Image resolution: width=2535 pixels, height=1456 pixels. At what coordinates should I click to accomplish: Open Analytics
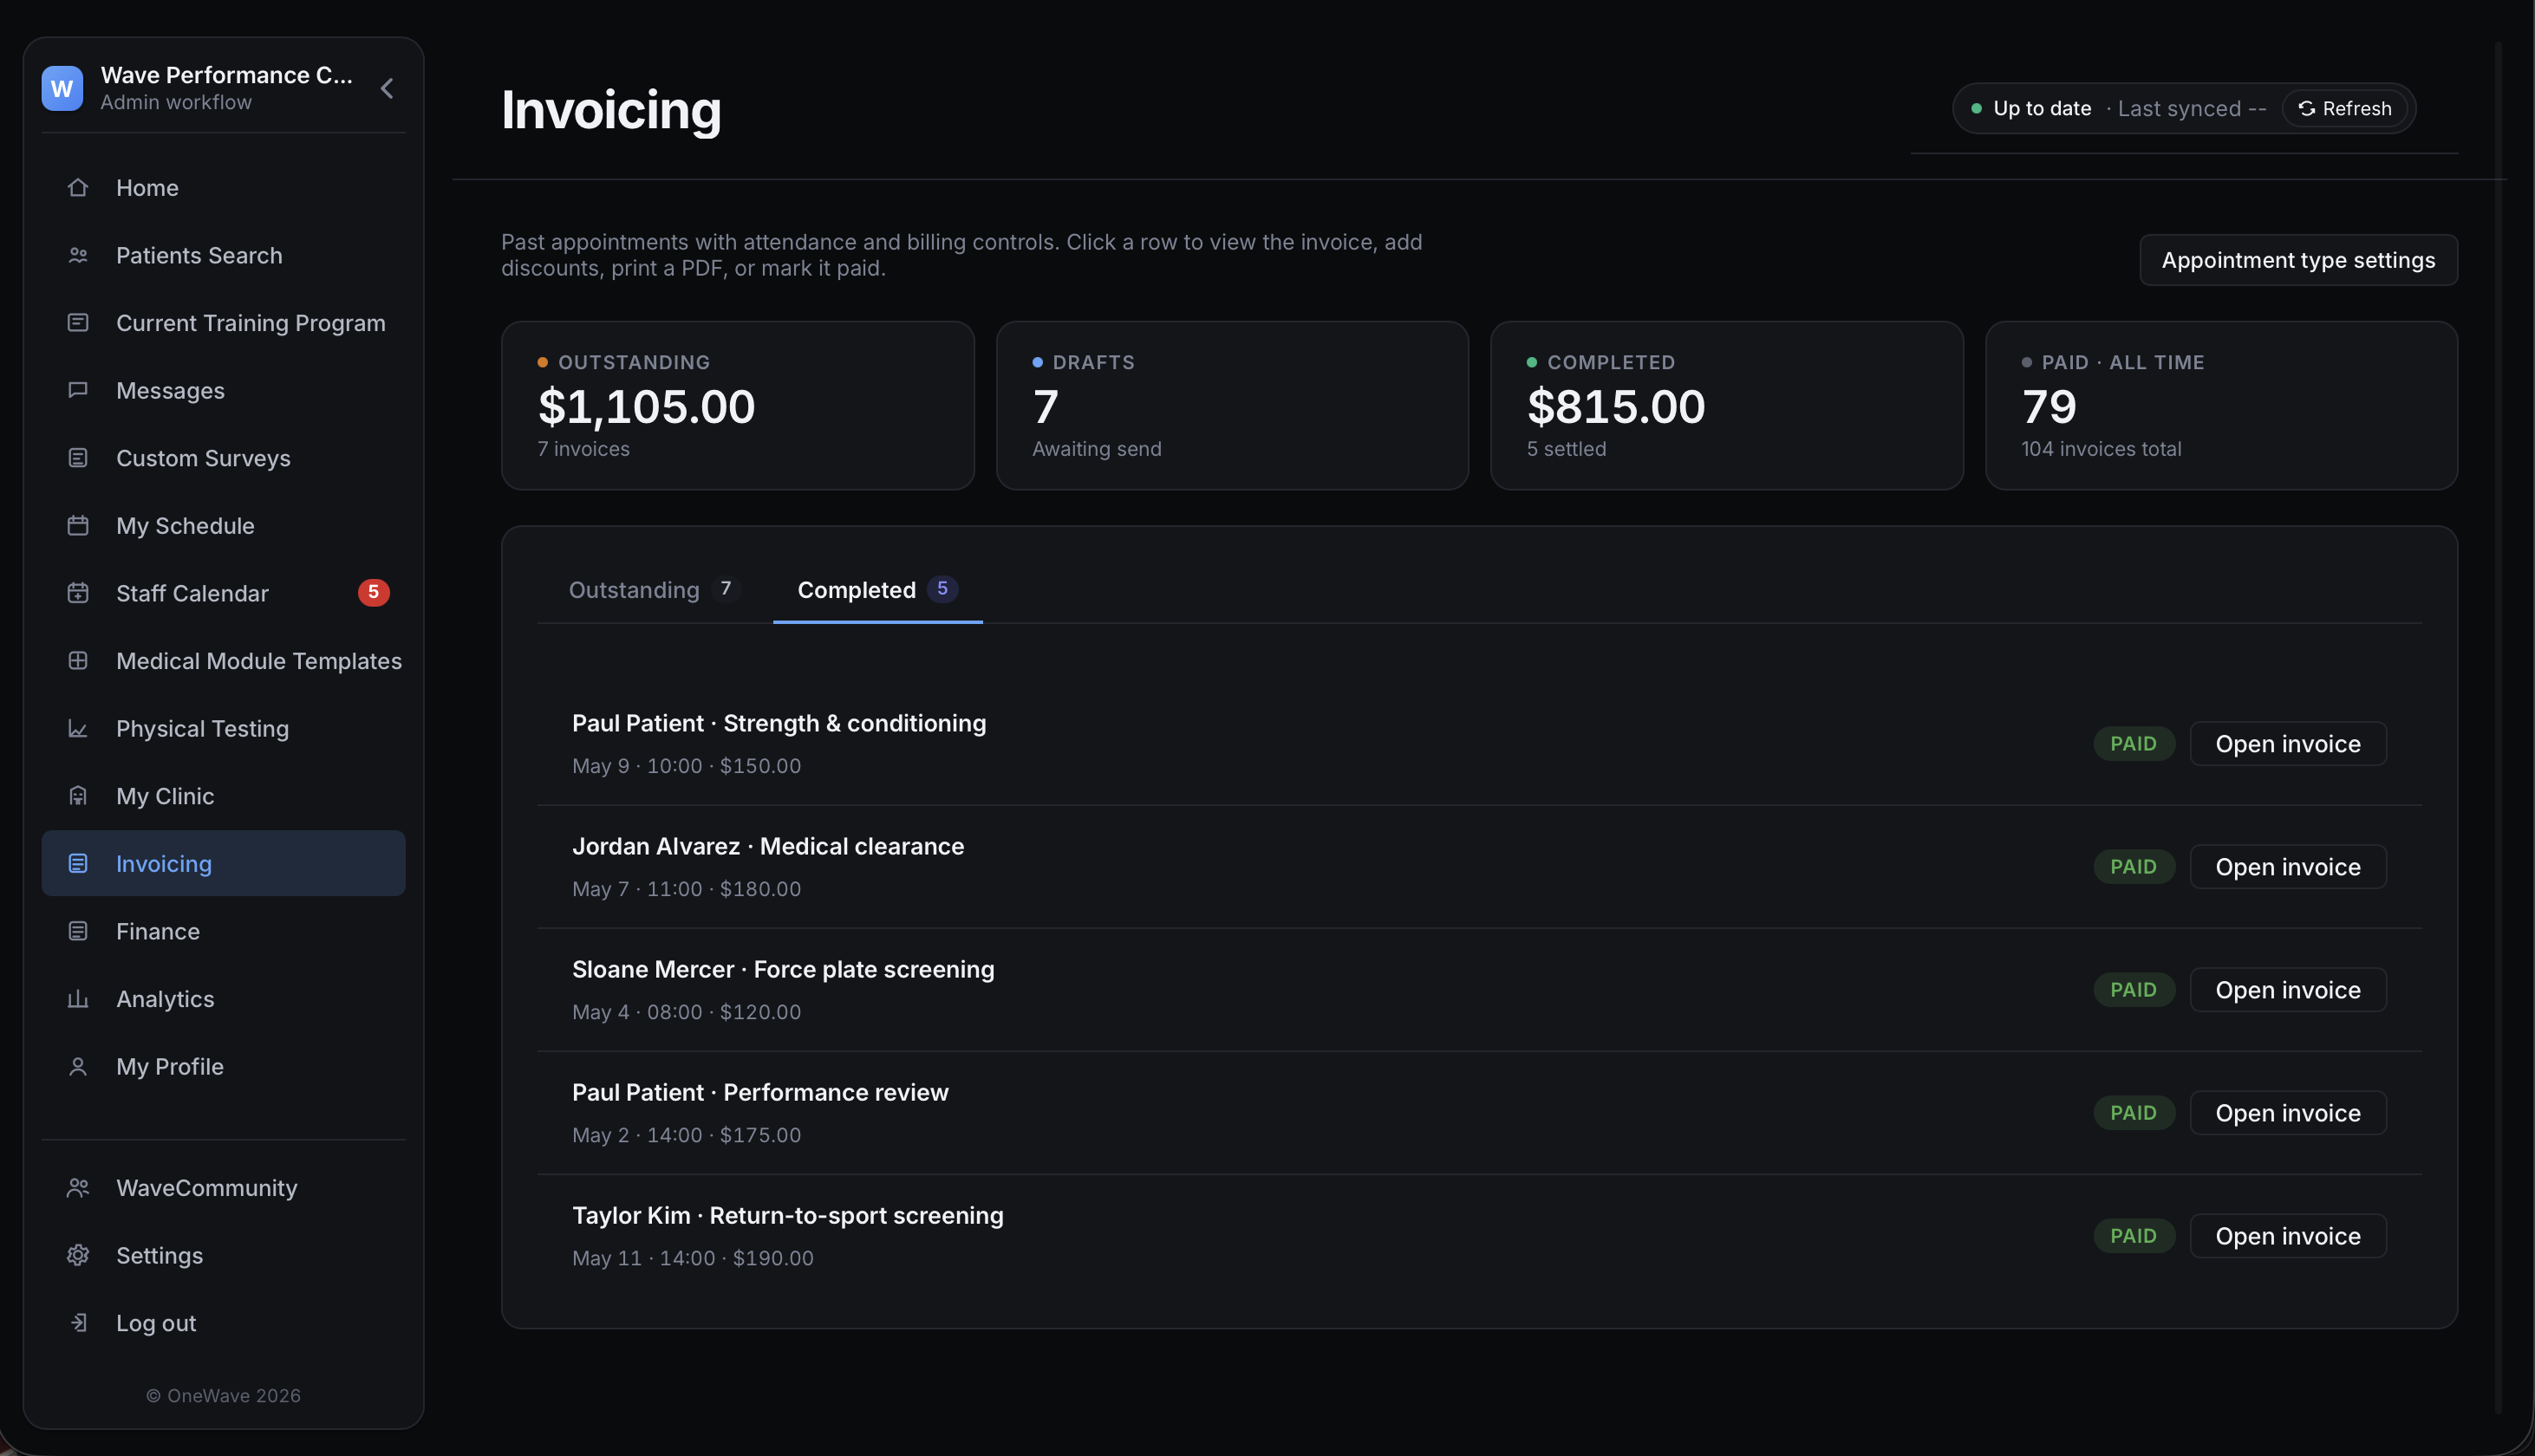[x=164, y=998]
